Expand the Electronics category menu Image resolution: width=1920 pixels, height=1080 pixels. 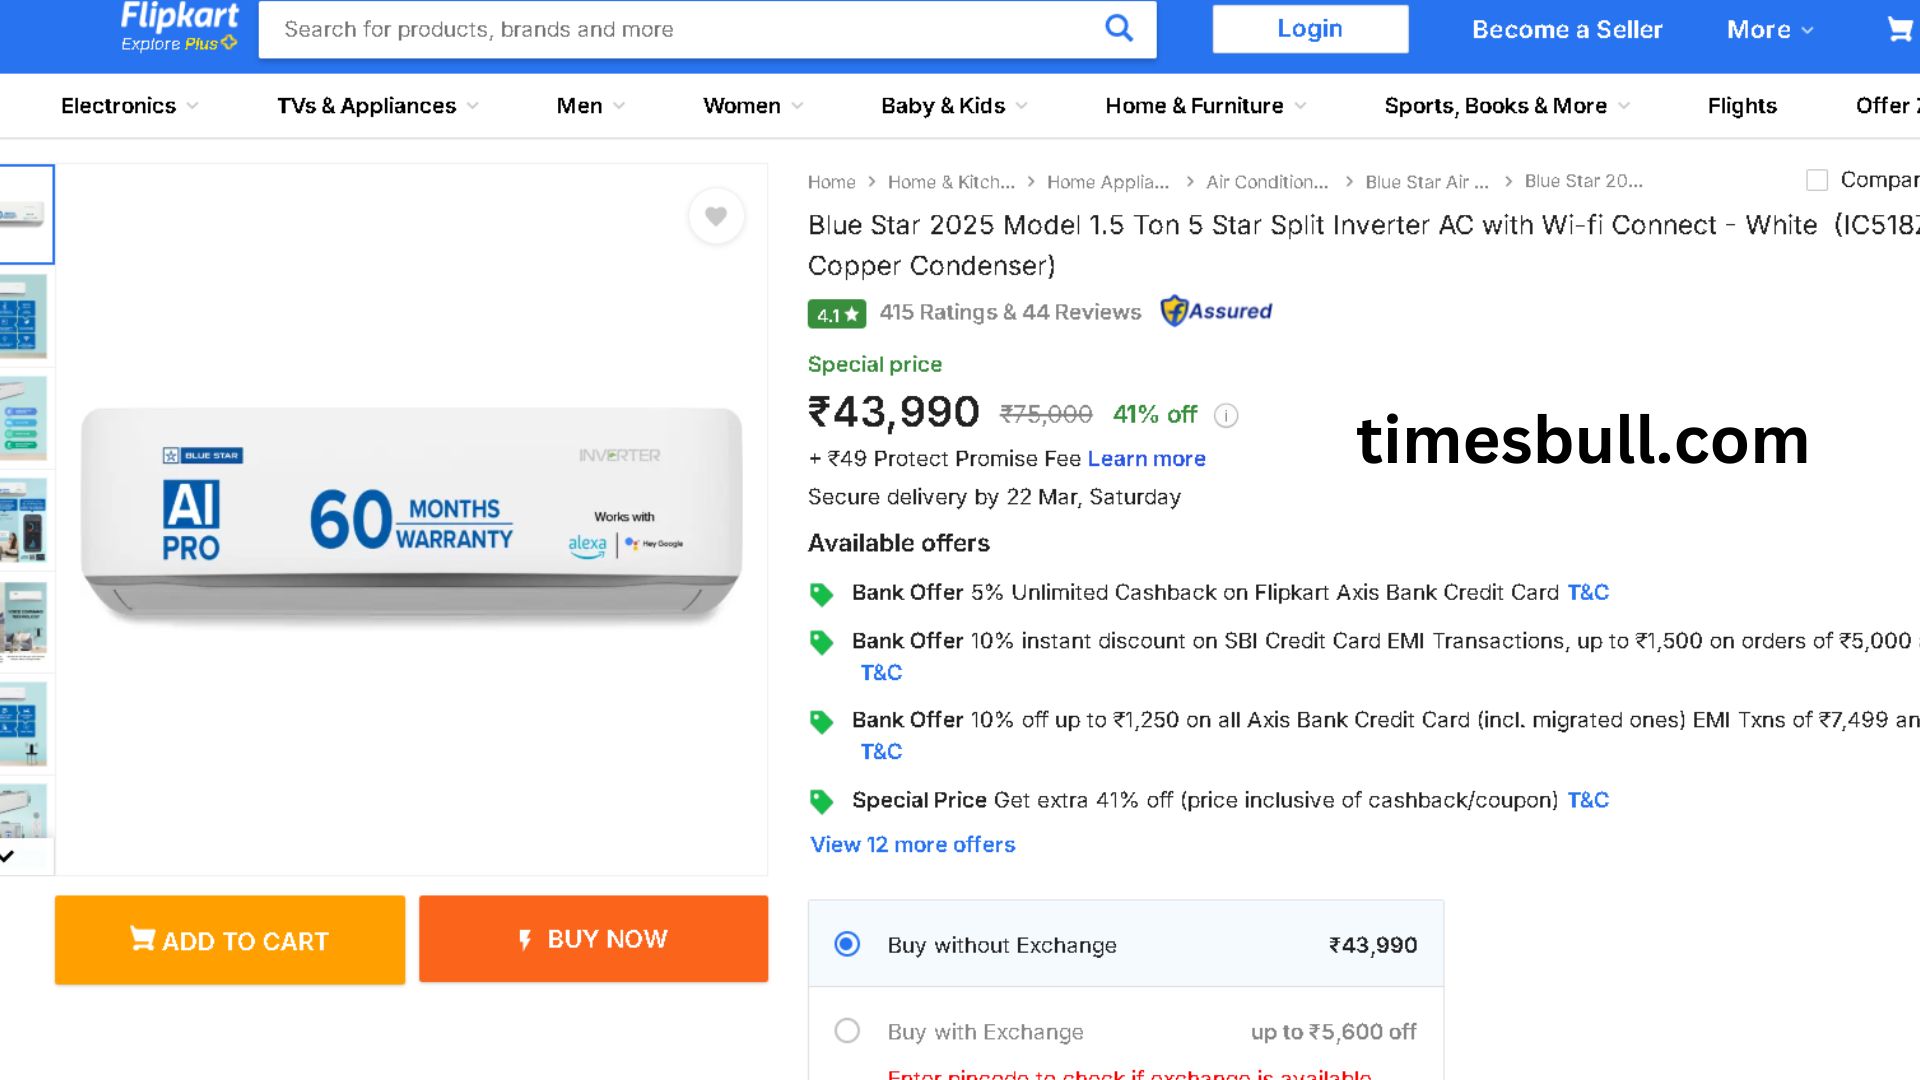point(129,106)
